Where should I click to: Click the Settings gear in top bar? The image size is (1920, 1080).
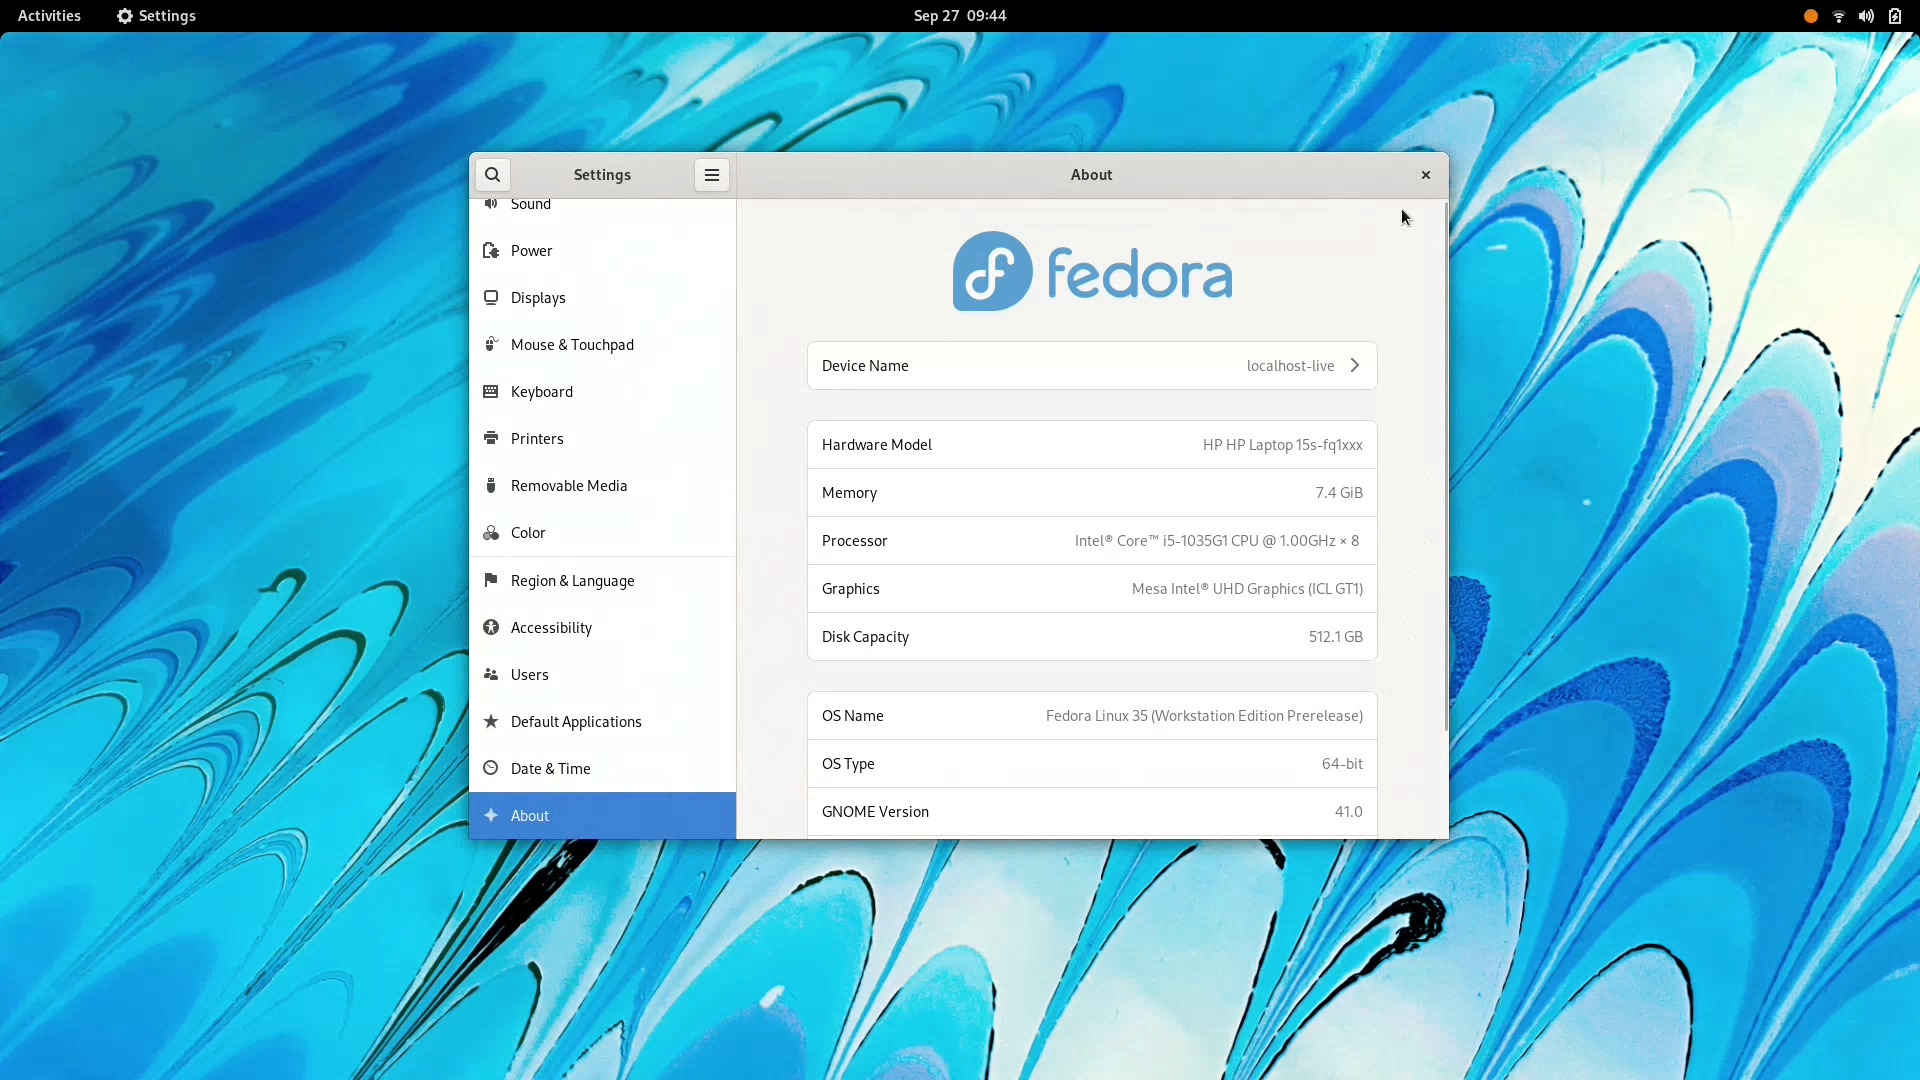(x=125, y=16)
